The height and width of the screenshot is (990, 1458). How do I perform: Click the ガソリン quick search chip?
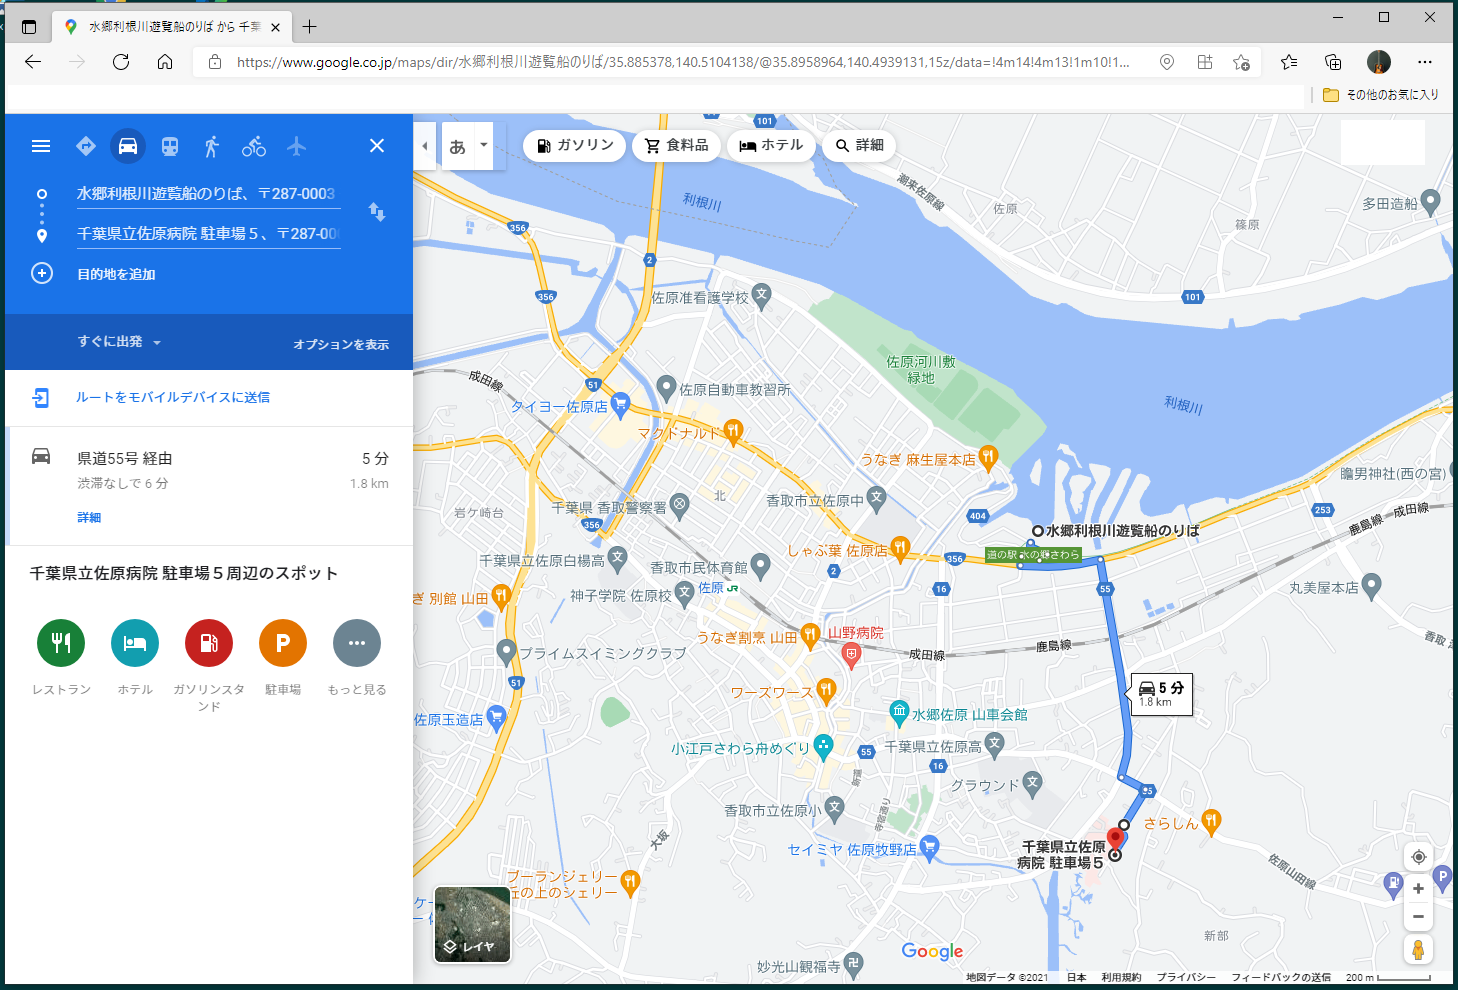(x=575, y=146)
